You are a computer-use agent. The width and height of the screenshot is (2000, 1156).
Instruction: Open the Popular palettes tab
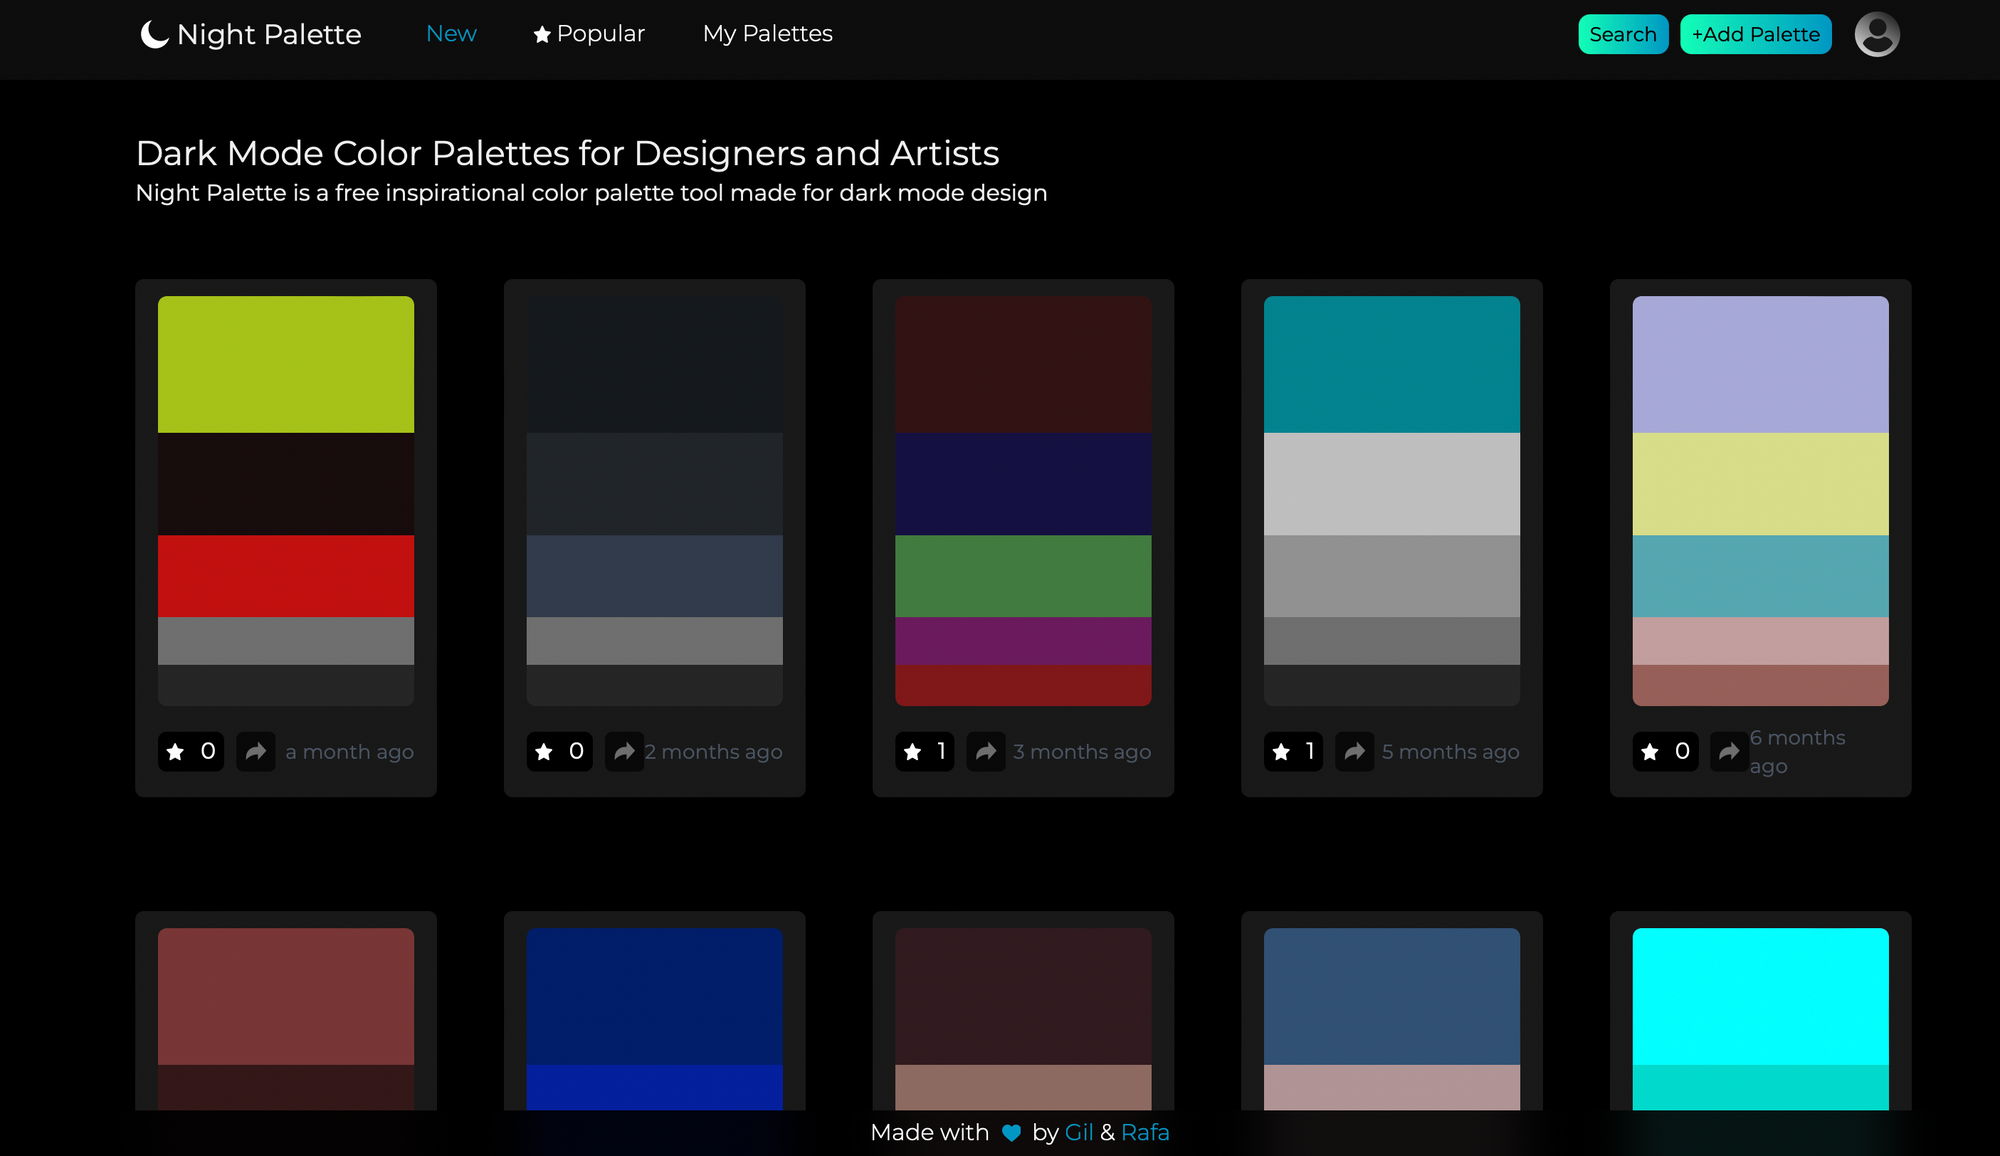click(589, 34)
